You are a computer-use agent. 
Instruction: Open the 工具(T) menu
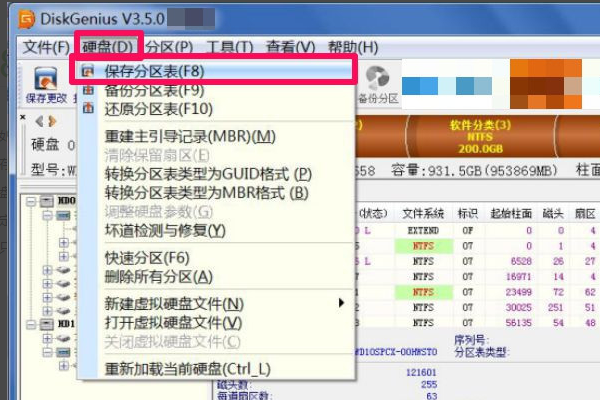click(x=230, y=47)
